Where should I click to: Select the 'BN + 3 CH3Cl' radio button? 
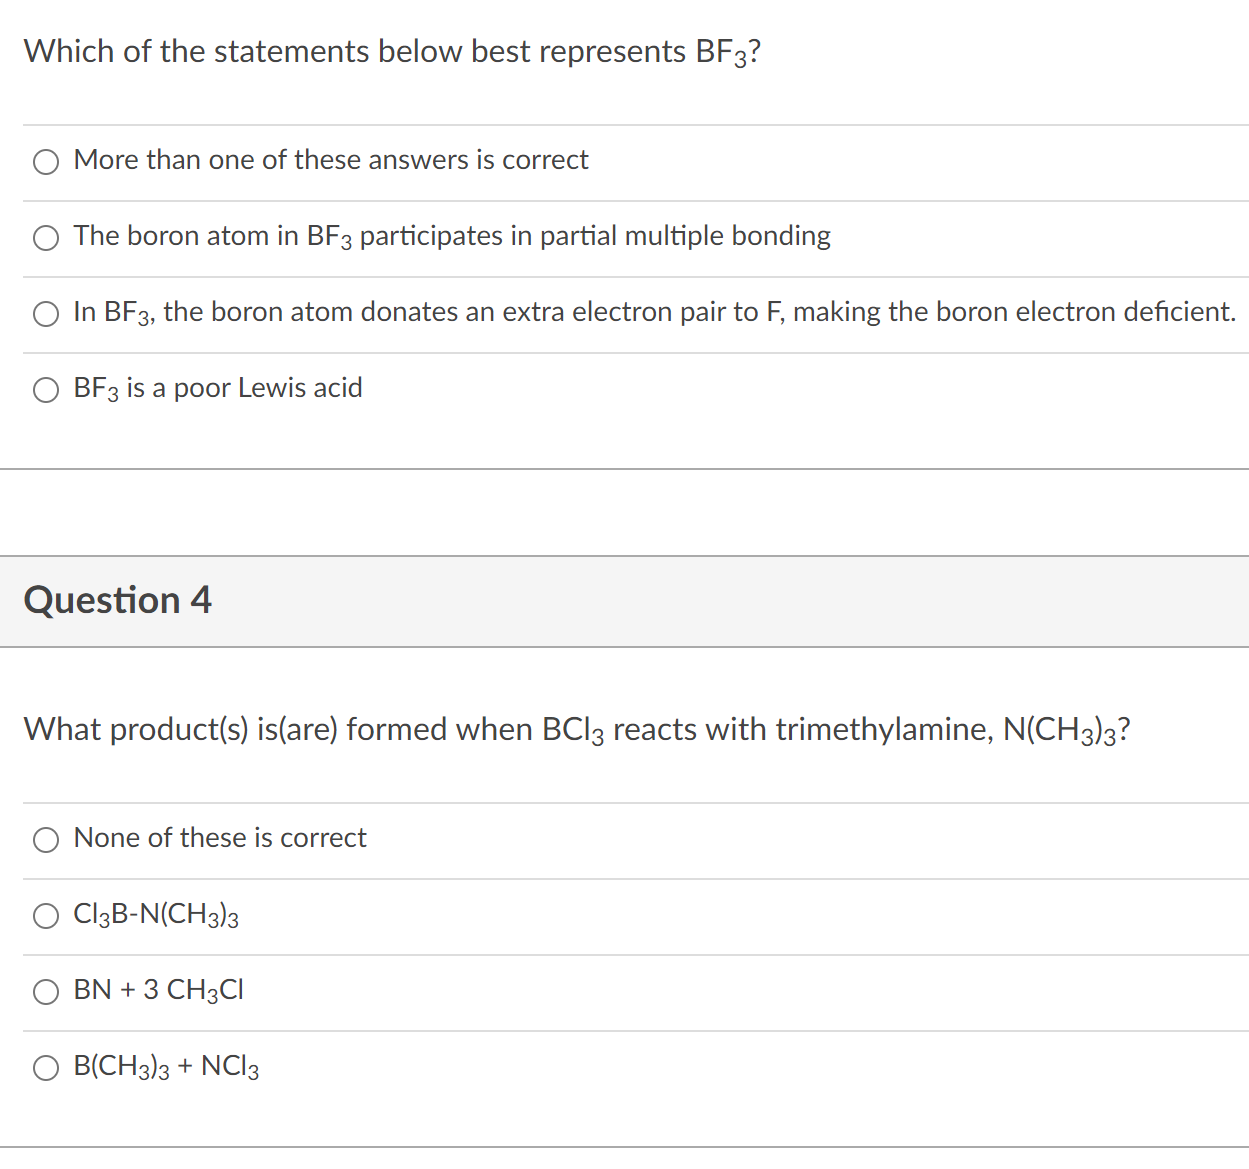click(x=46, y=992)
